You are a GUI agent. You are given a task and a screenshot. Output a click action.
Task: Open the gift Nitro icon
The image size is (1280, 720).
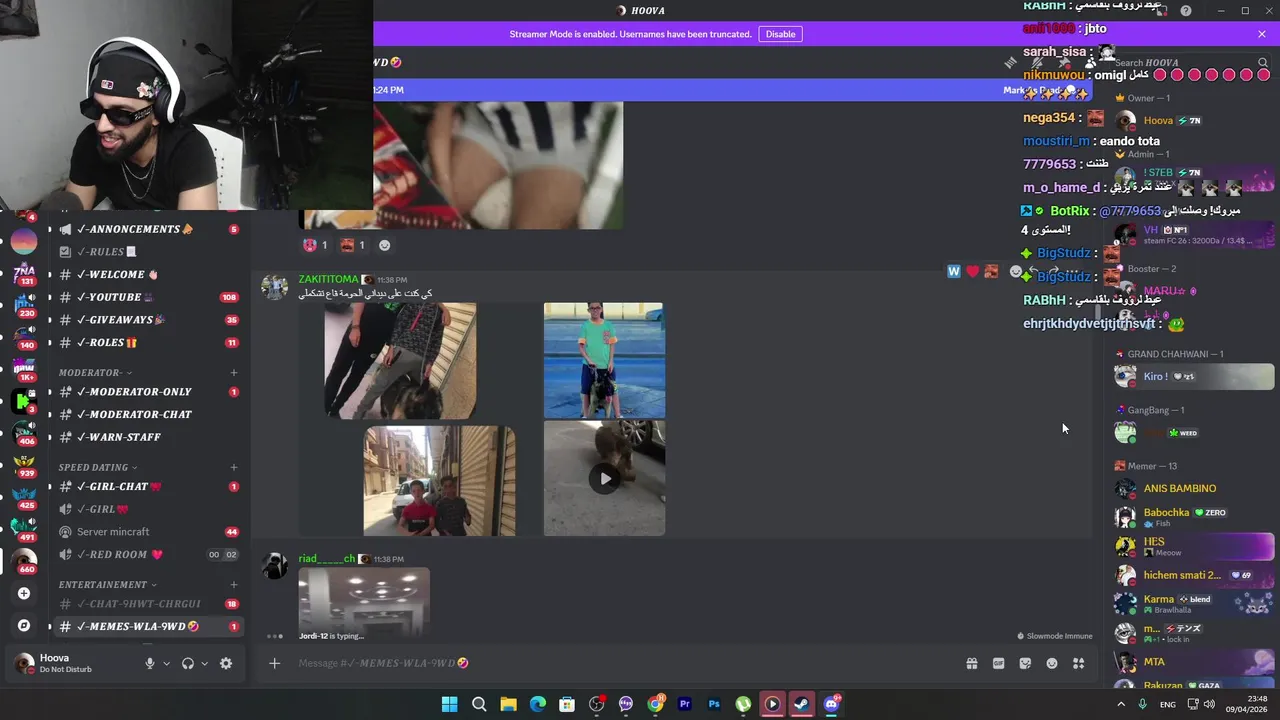pos(971,663)
